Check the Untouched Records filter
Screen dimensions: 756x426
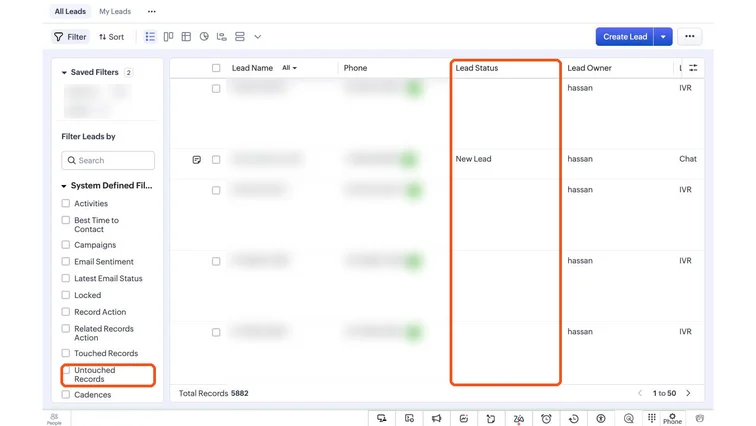(67, 370)
